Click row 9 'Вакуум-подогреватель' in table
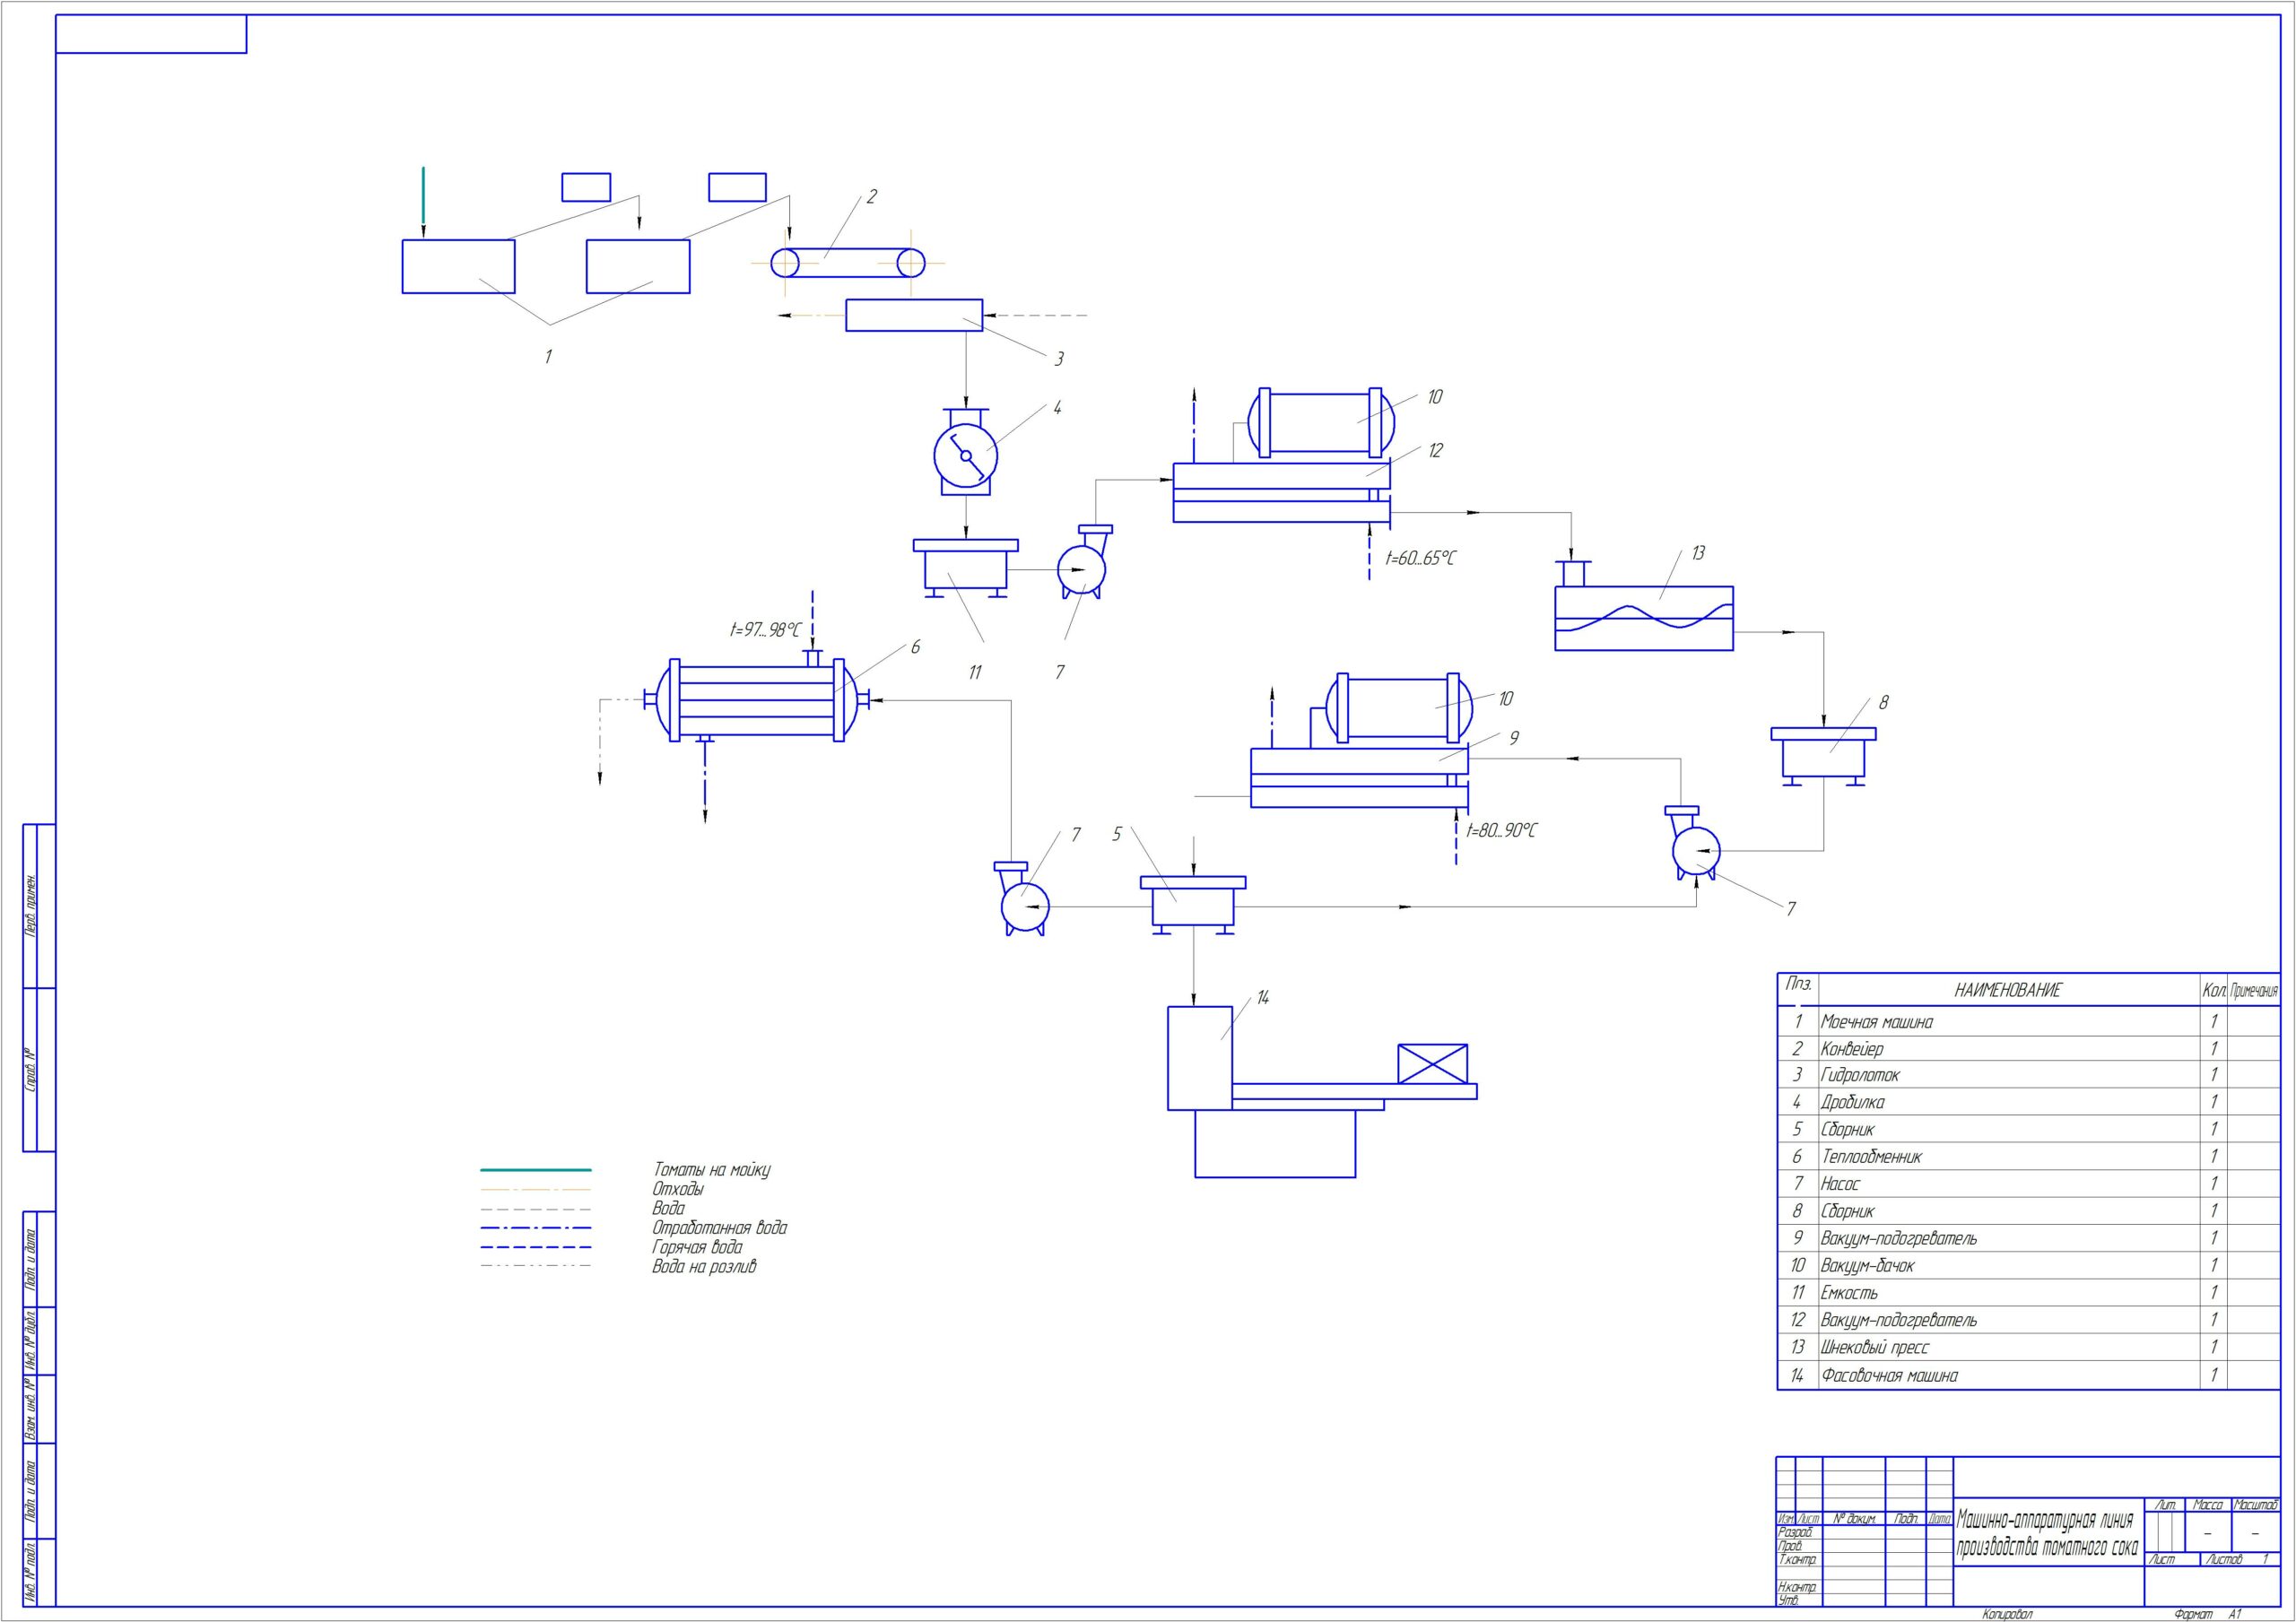The height and width of the screenshot is (1622, 2296). point(2028,1238)
